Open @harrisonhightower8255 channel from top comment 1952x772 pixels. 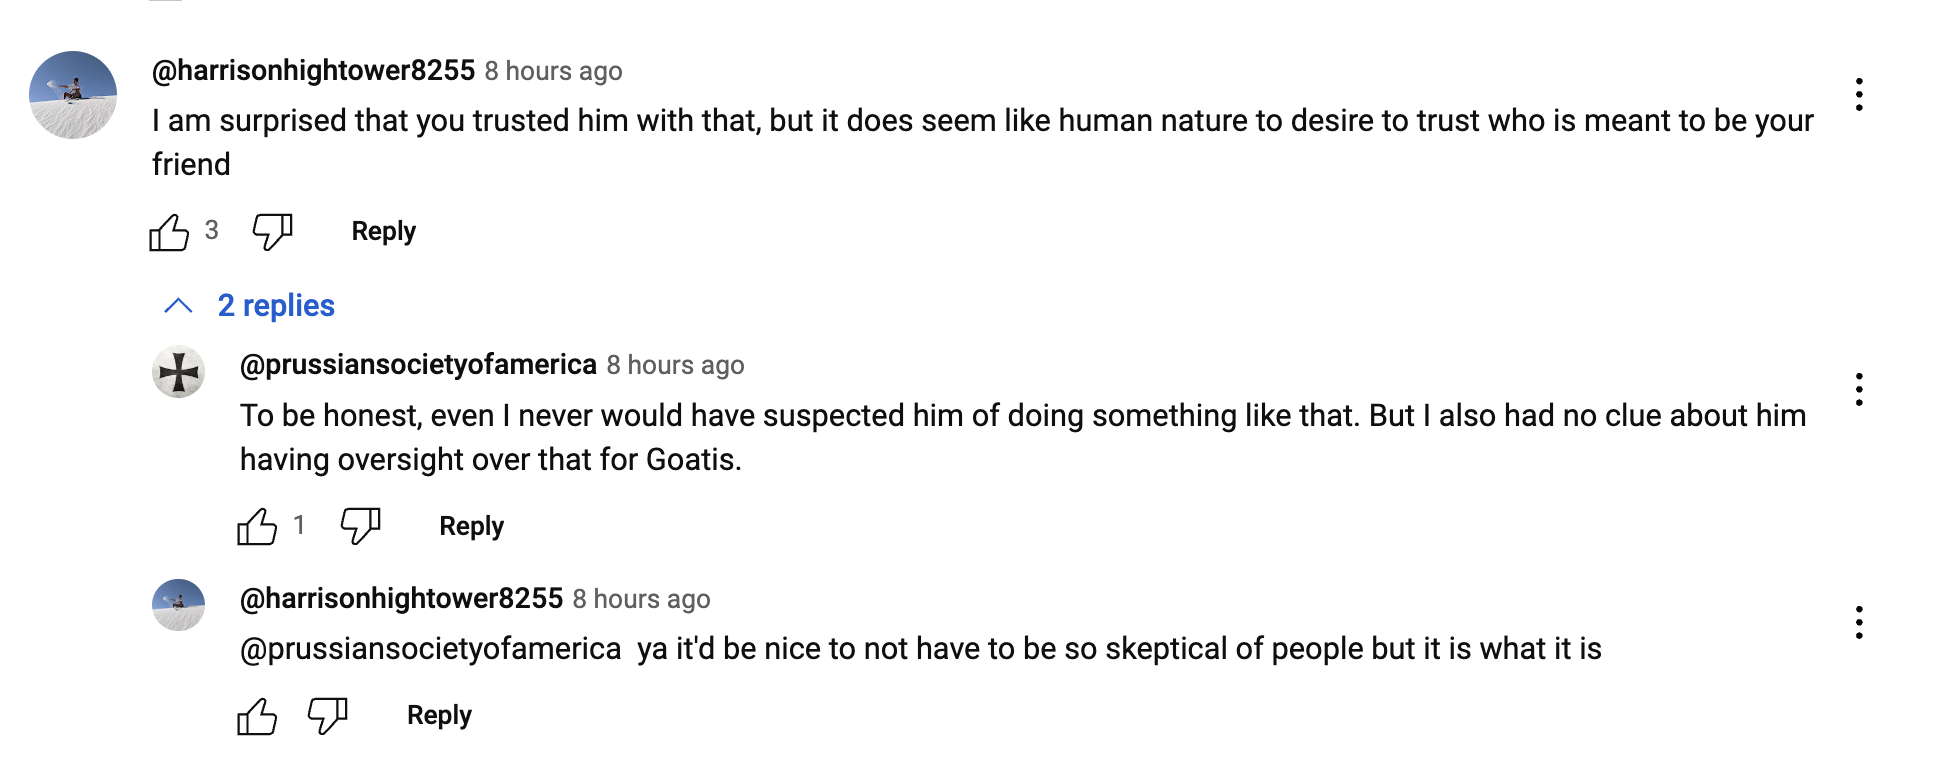tap(313, 71)
